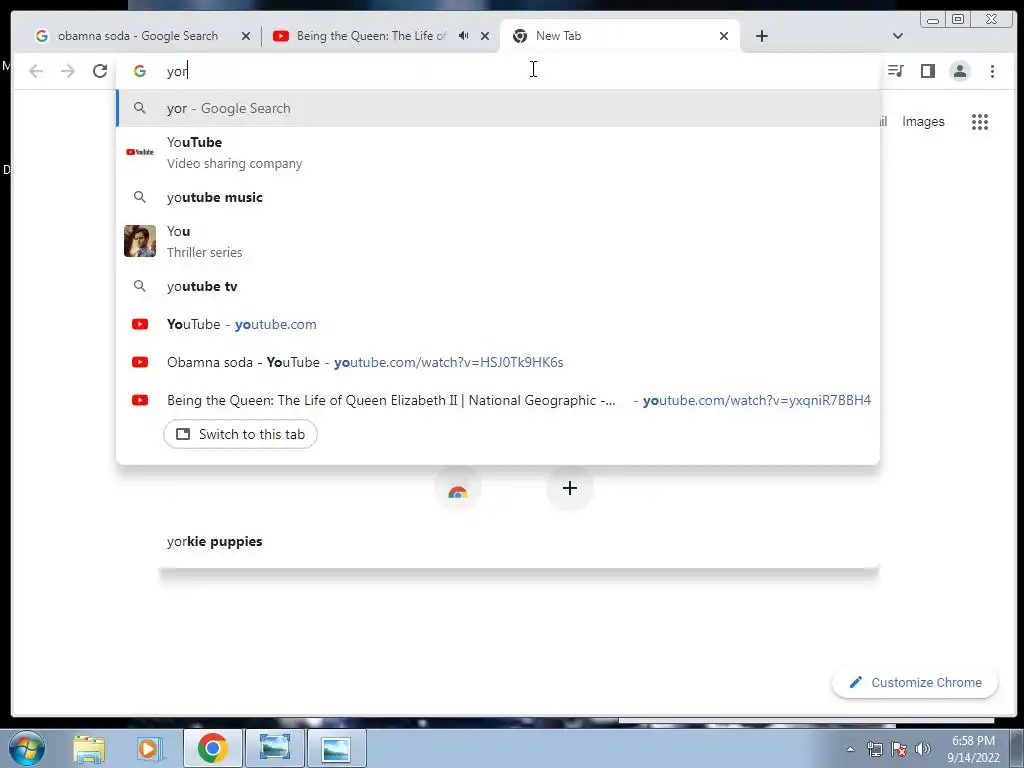
Task: Click the You series thumbnail image
Action: 140,241
